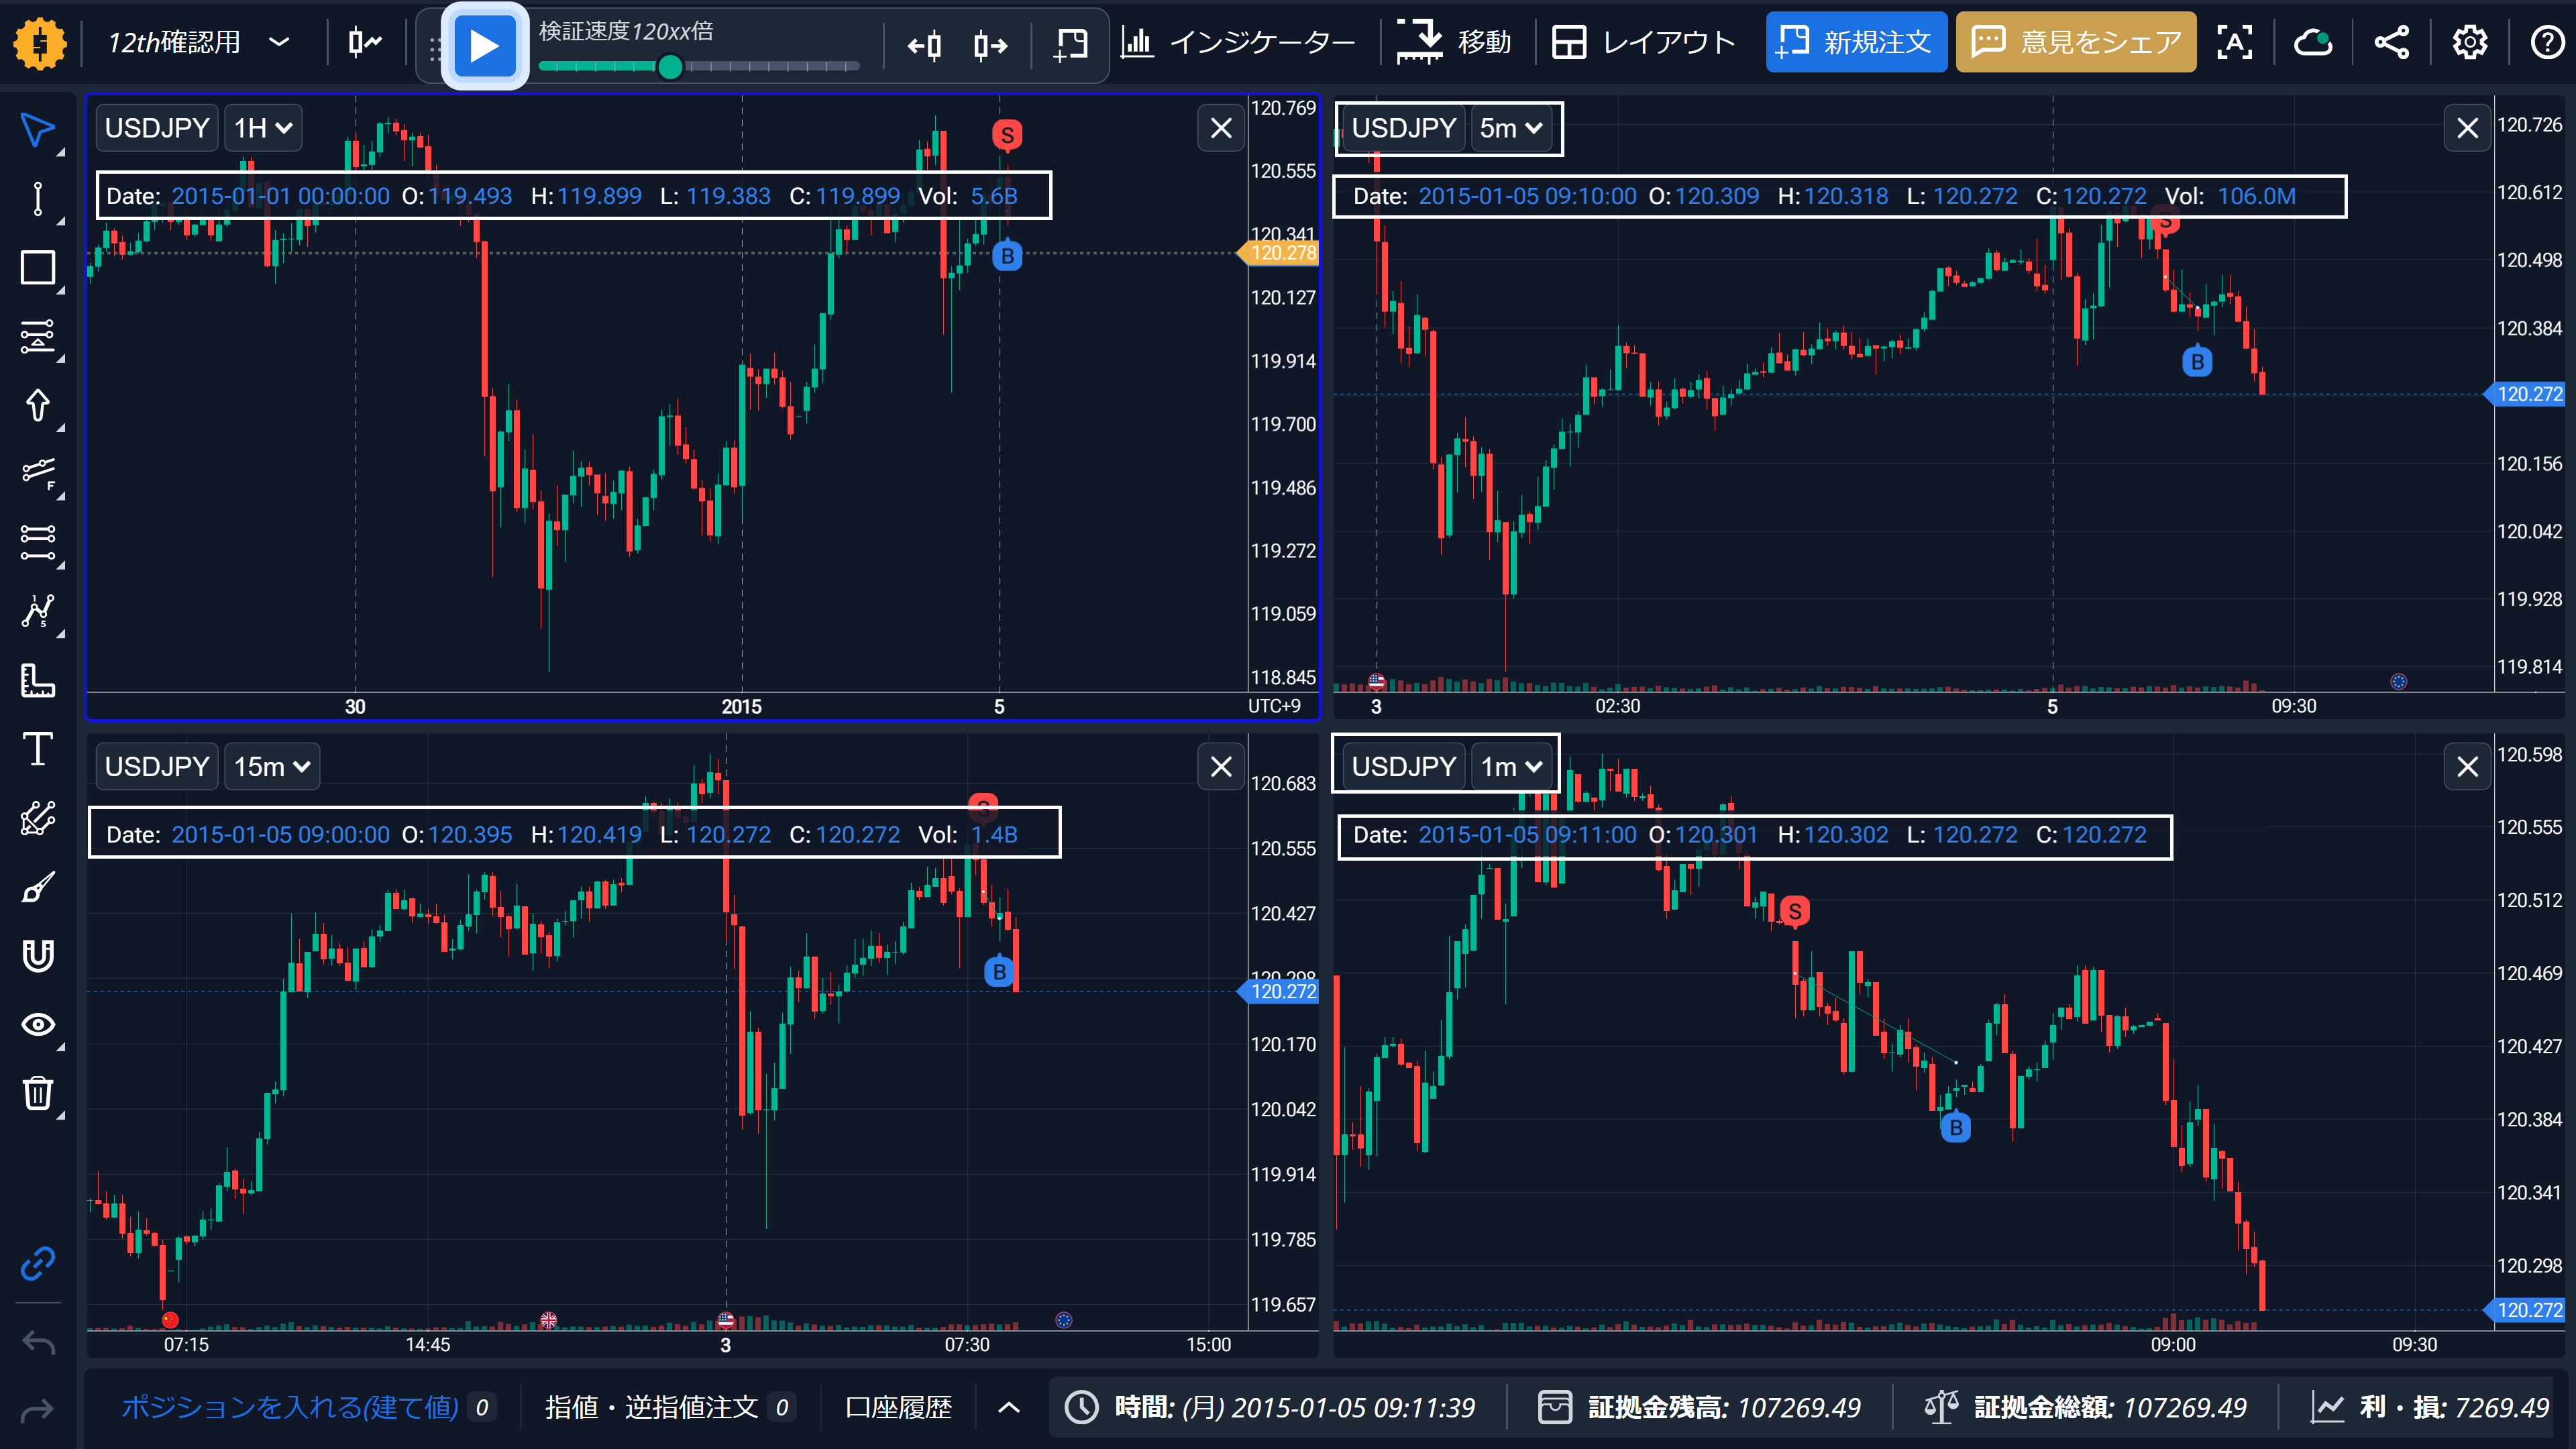2576x1449 pixels.
Task: Click the trash delete drawings icon
Action: tap(38, 1093)
